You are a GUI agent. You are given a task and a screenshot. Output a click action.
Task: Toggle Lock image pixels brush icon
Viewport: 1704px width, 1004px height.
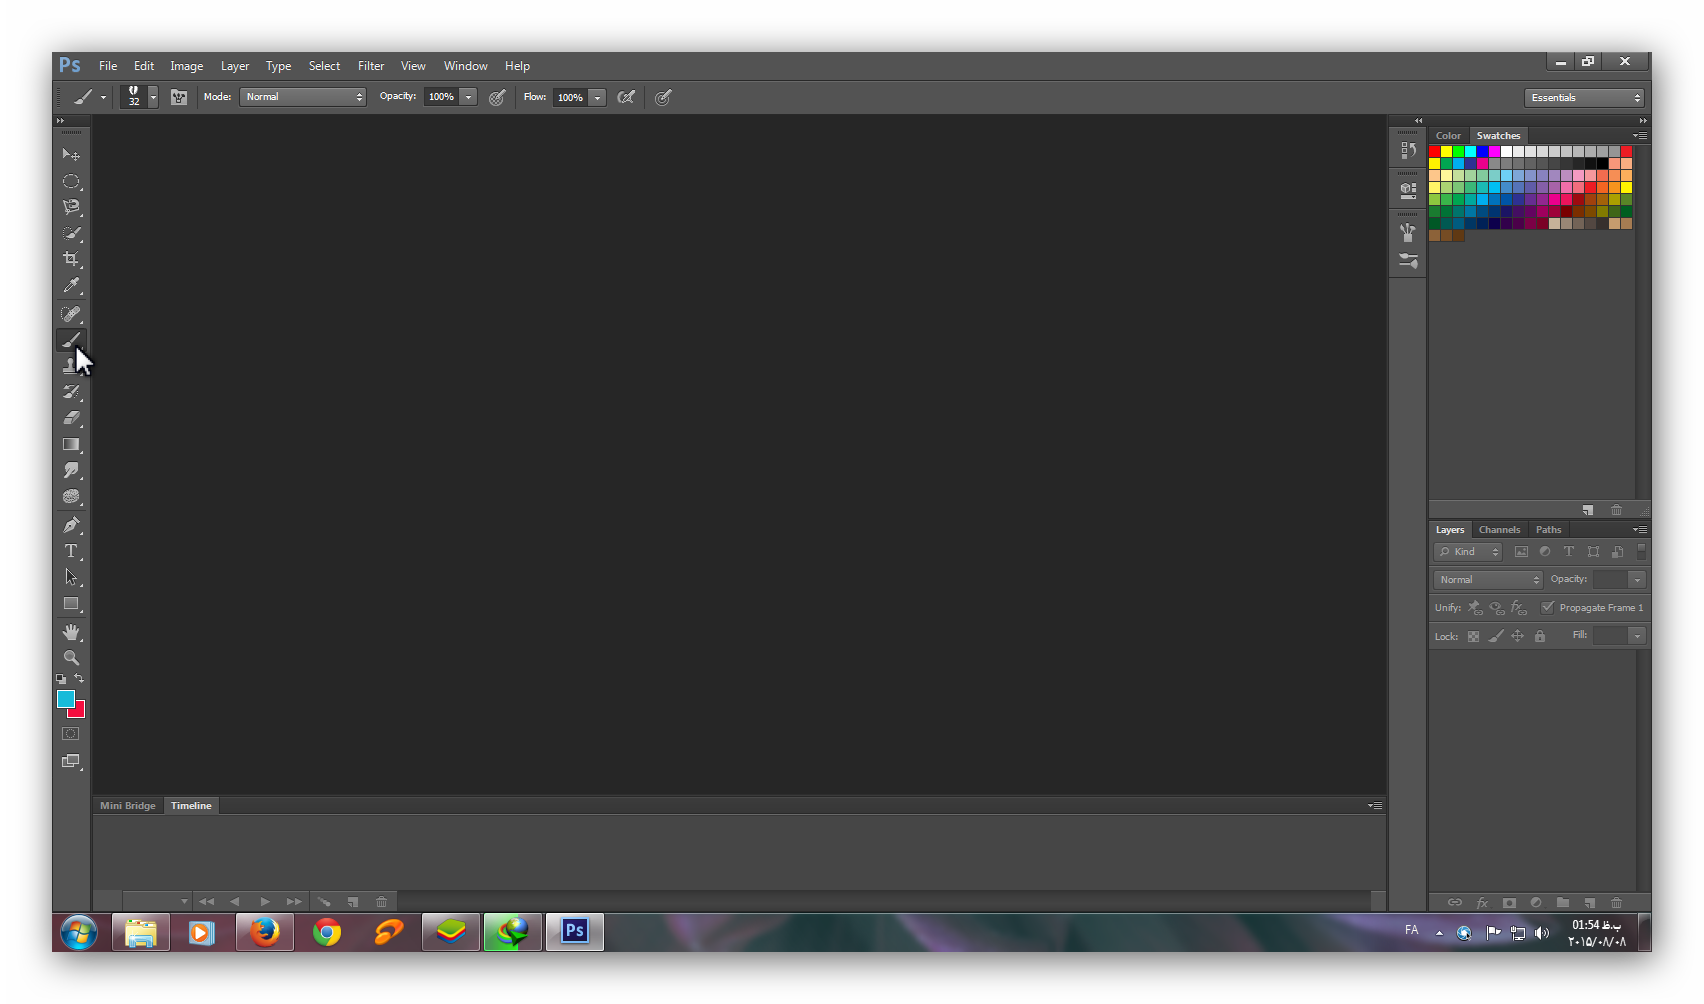pos(1496,636)
